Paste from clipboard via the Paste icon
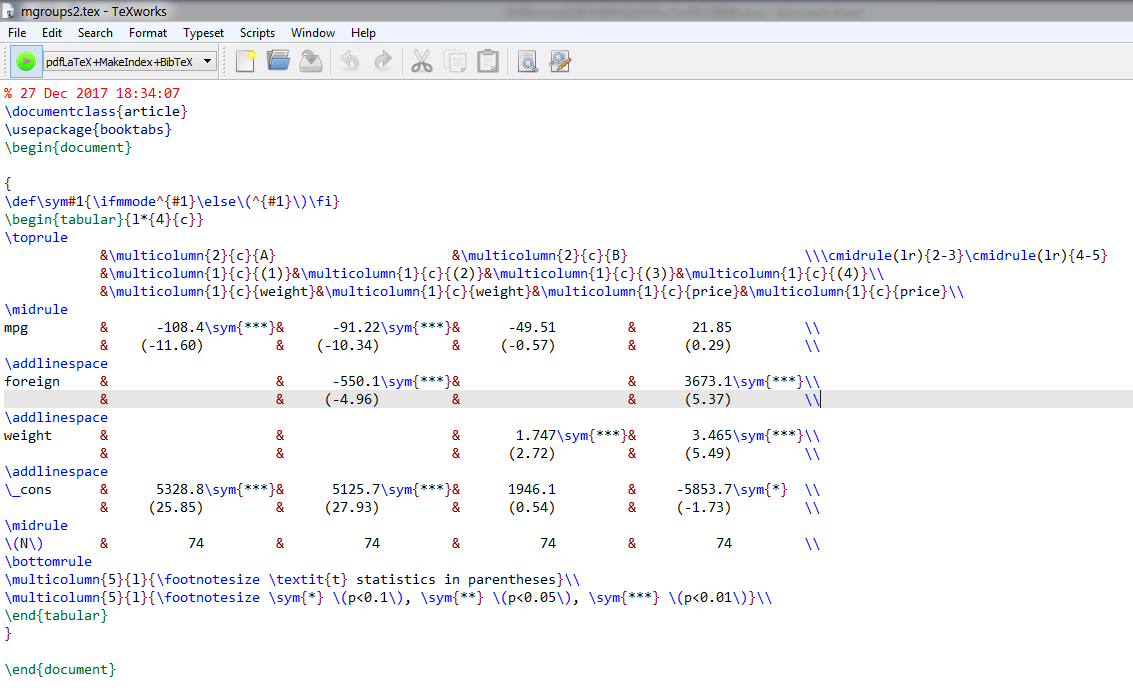 tap(488, 61)
